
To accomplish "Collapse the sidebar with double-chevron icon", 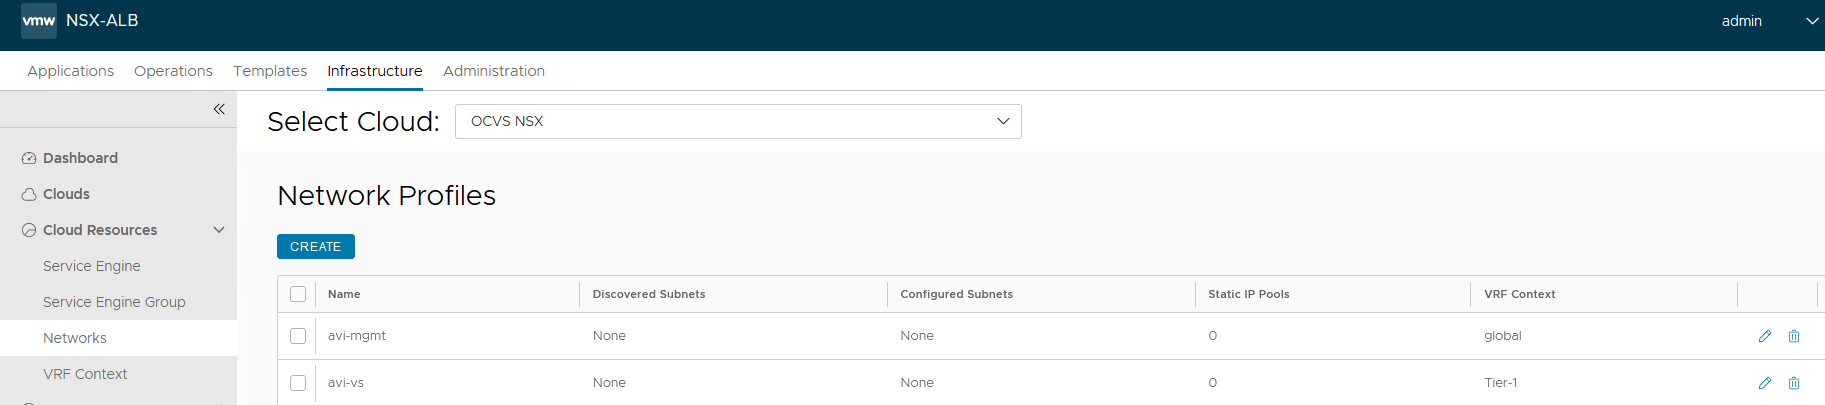I will tap(219, 109).
